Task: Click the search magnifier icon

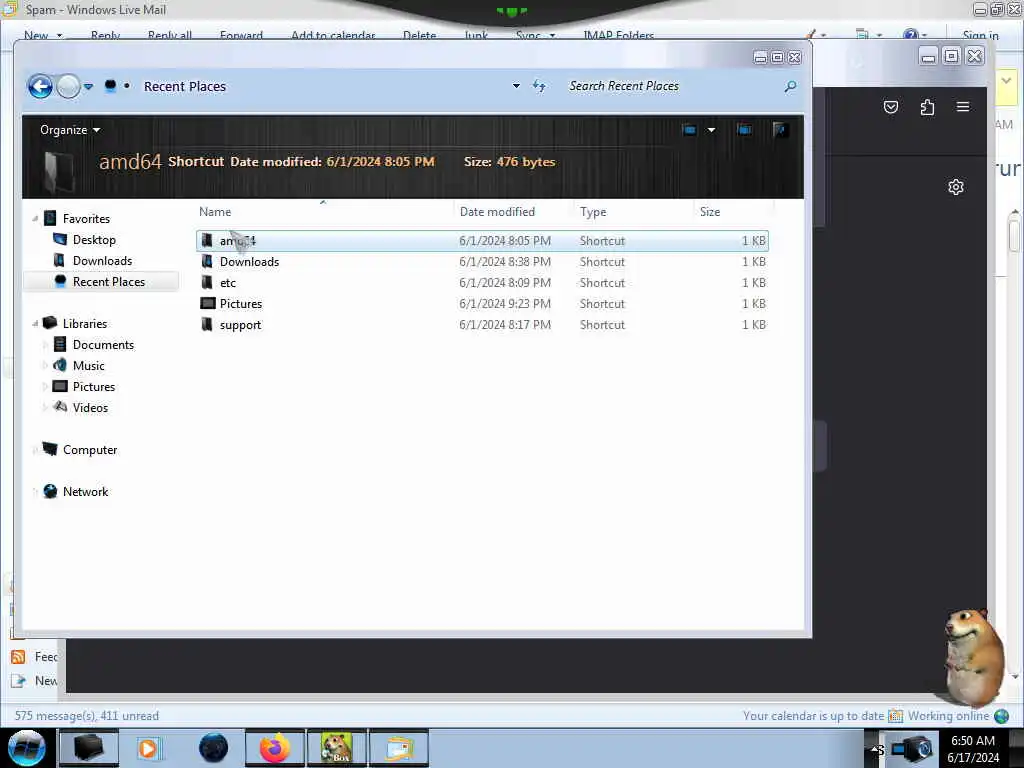Action: point(790,86)
